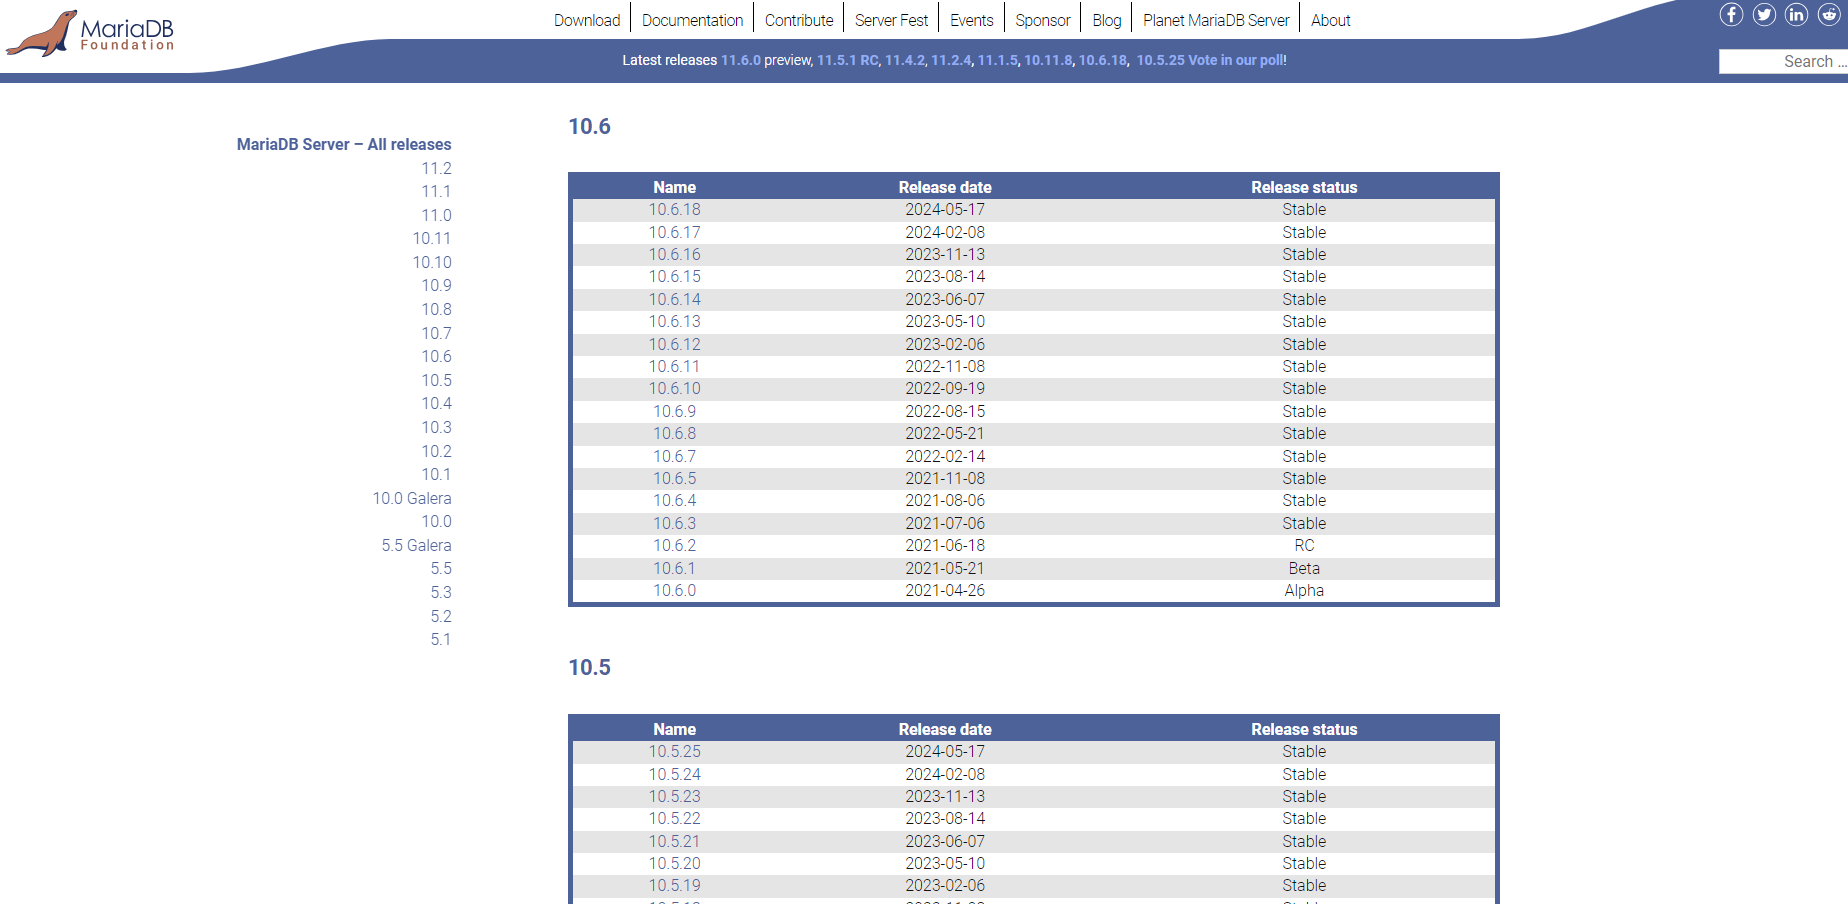Viewport: 1848px width, 904px height.
Task: Open the Reddit social icon
Action: [x=1829, y=14]
